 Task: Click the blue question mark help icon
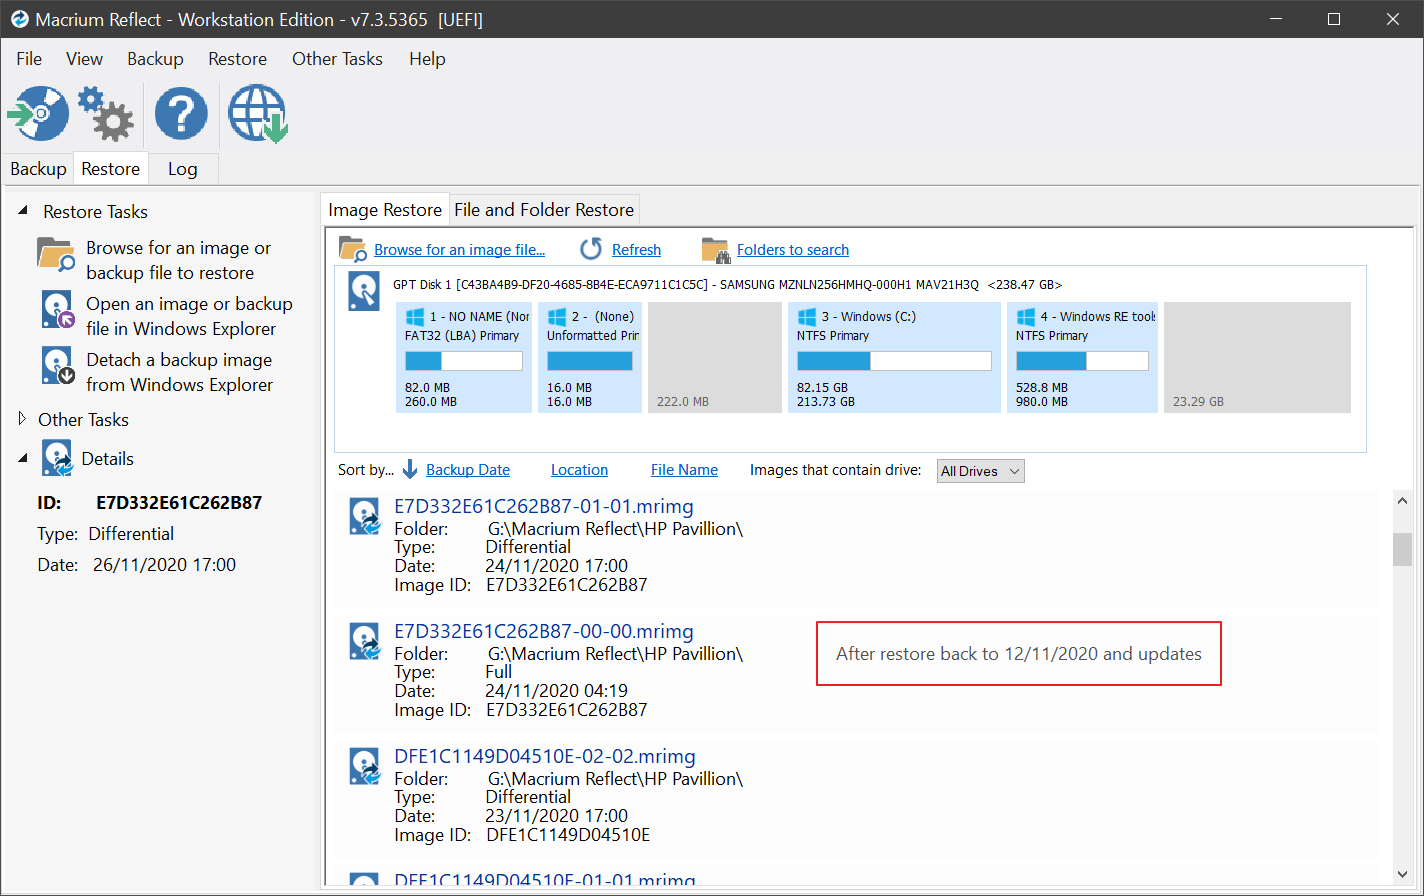[181, 113]
